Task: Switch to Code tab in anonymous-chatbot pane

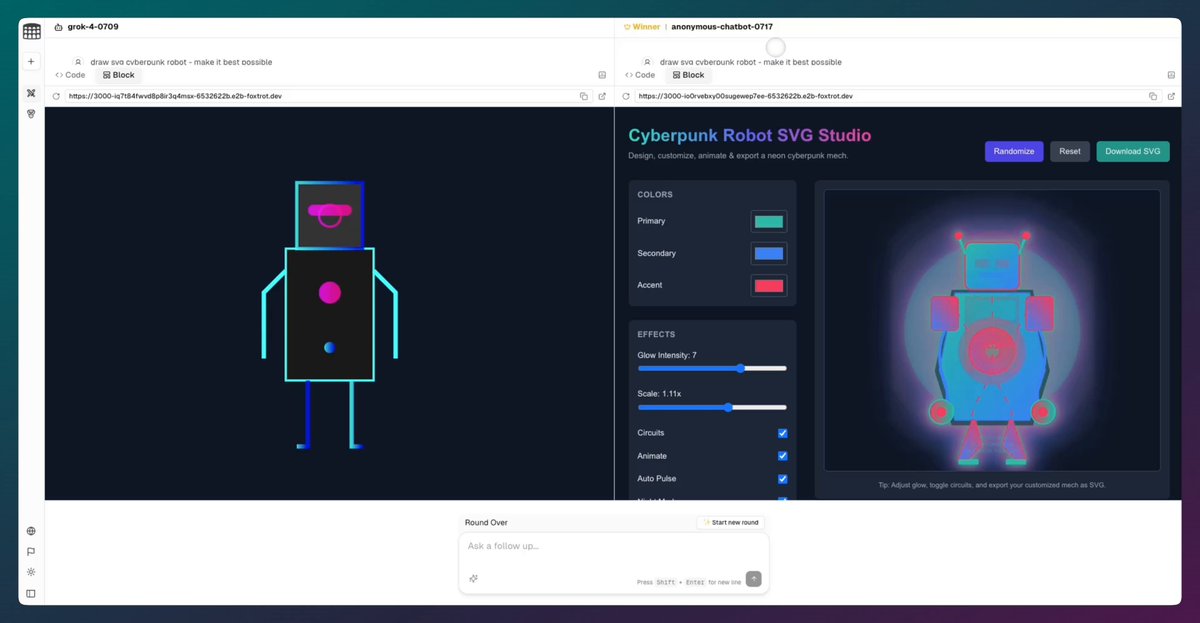Action: click(x=639, y=75)
